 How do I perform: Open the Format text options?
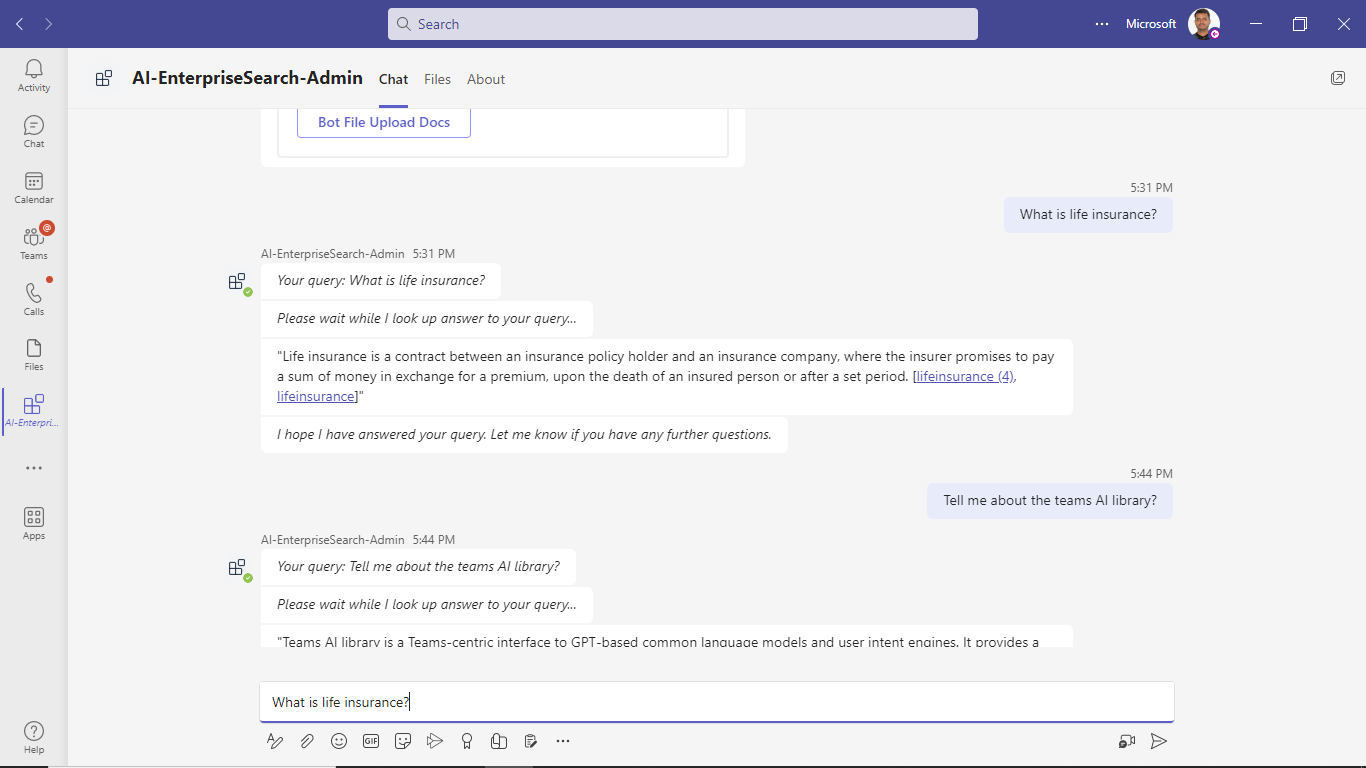[x=275, y=741]
